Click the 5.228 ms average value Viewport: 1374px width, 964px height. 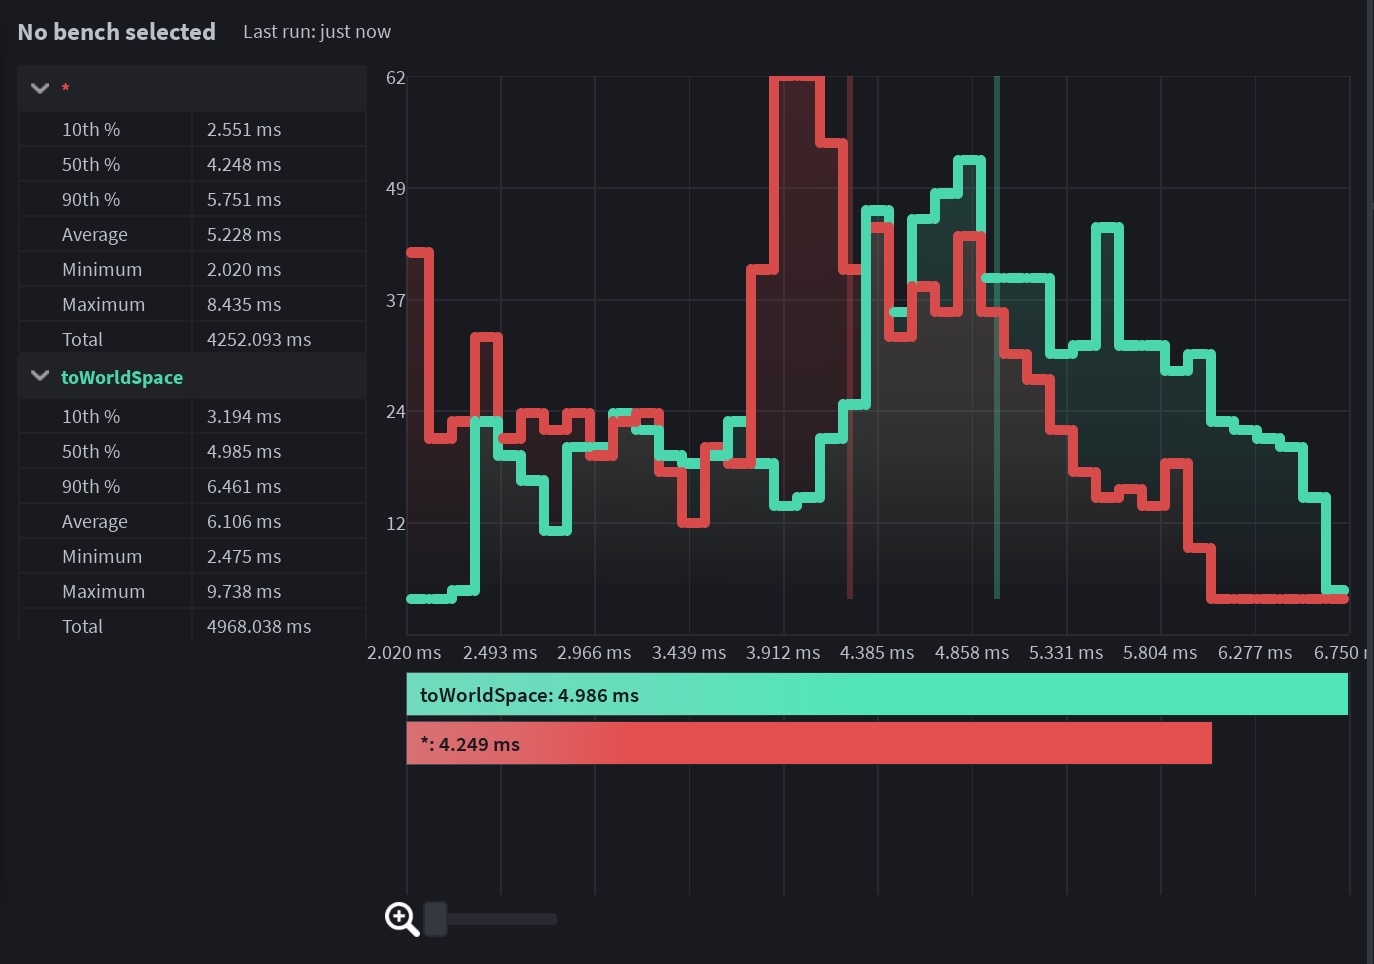244,235
